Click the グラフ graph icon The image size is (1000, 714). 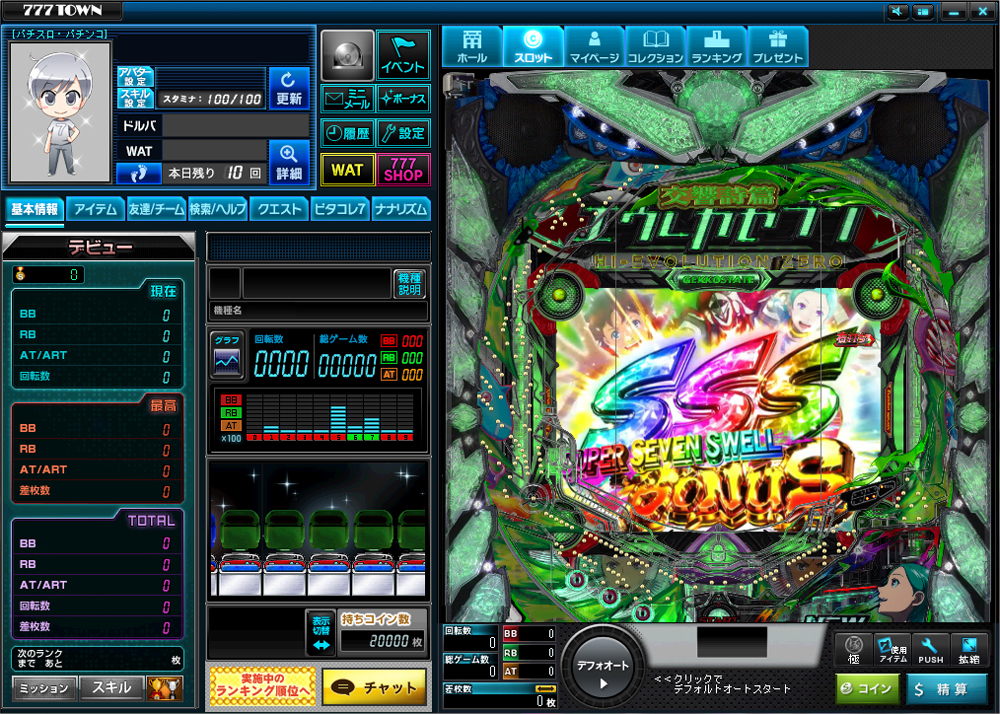[x=227, y=354]
